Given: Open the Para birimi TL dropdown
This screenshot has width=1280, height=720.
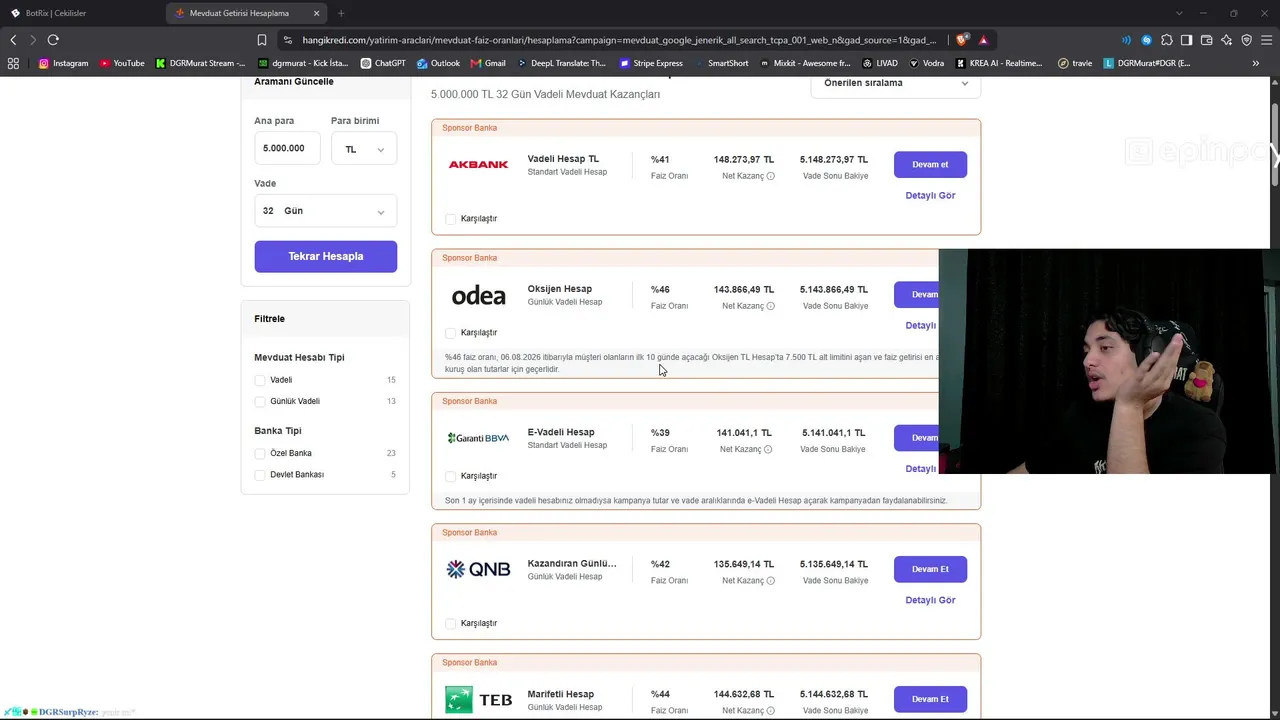Looking at the screenshot, I should tap(364, 149).
